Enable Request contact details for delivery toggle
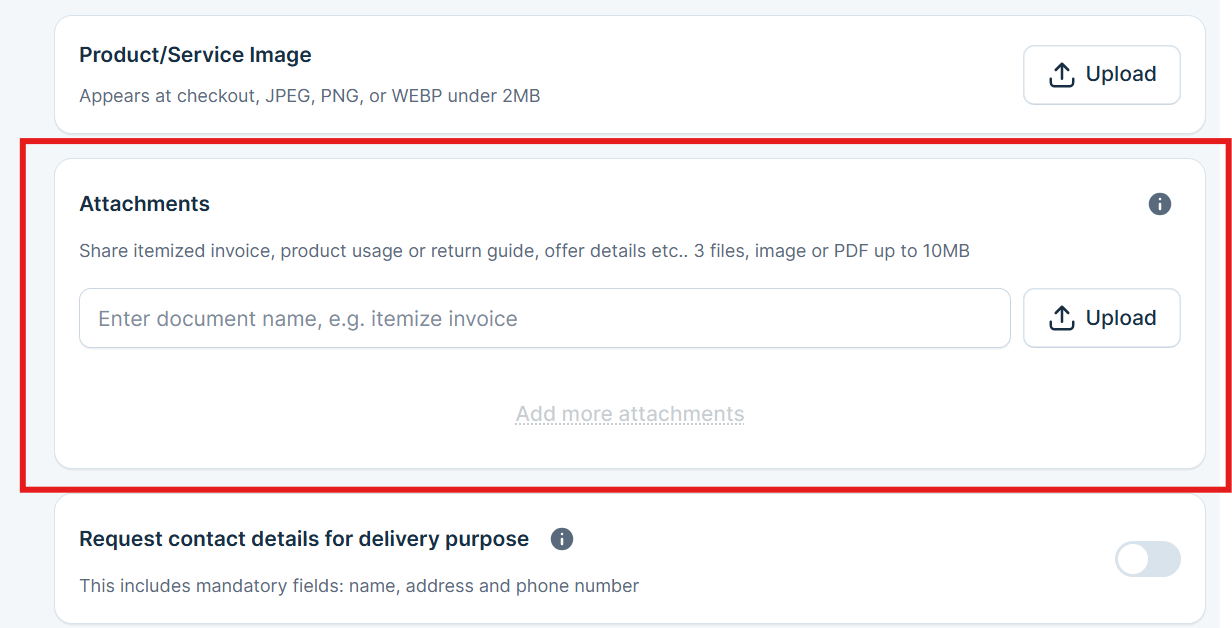1232x628 pixels. coord(1147,560)
